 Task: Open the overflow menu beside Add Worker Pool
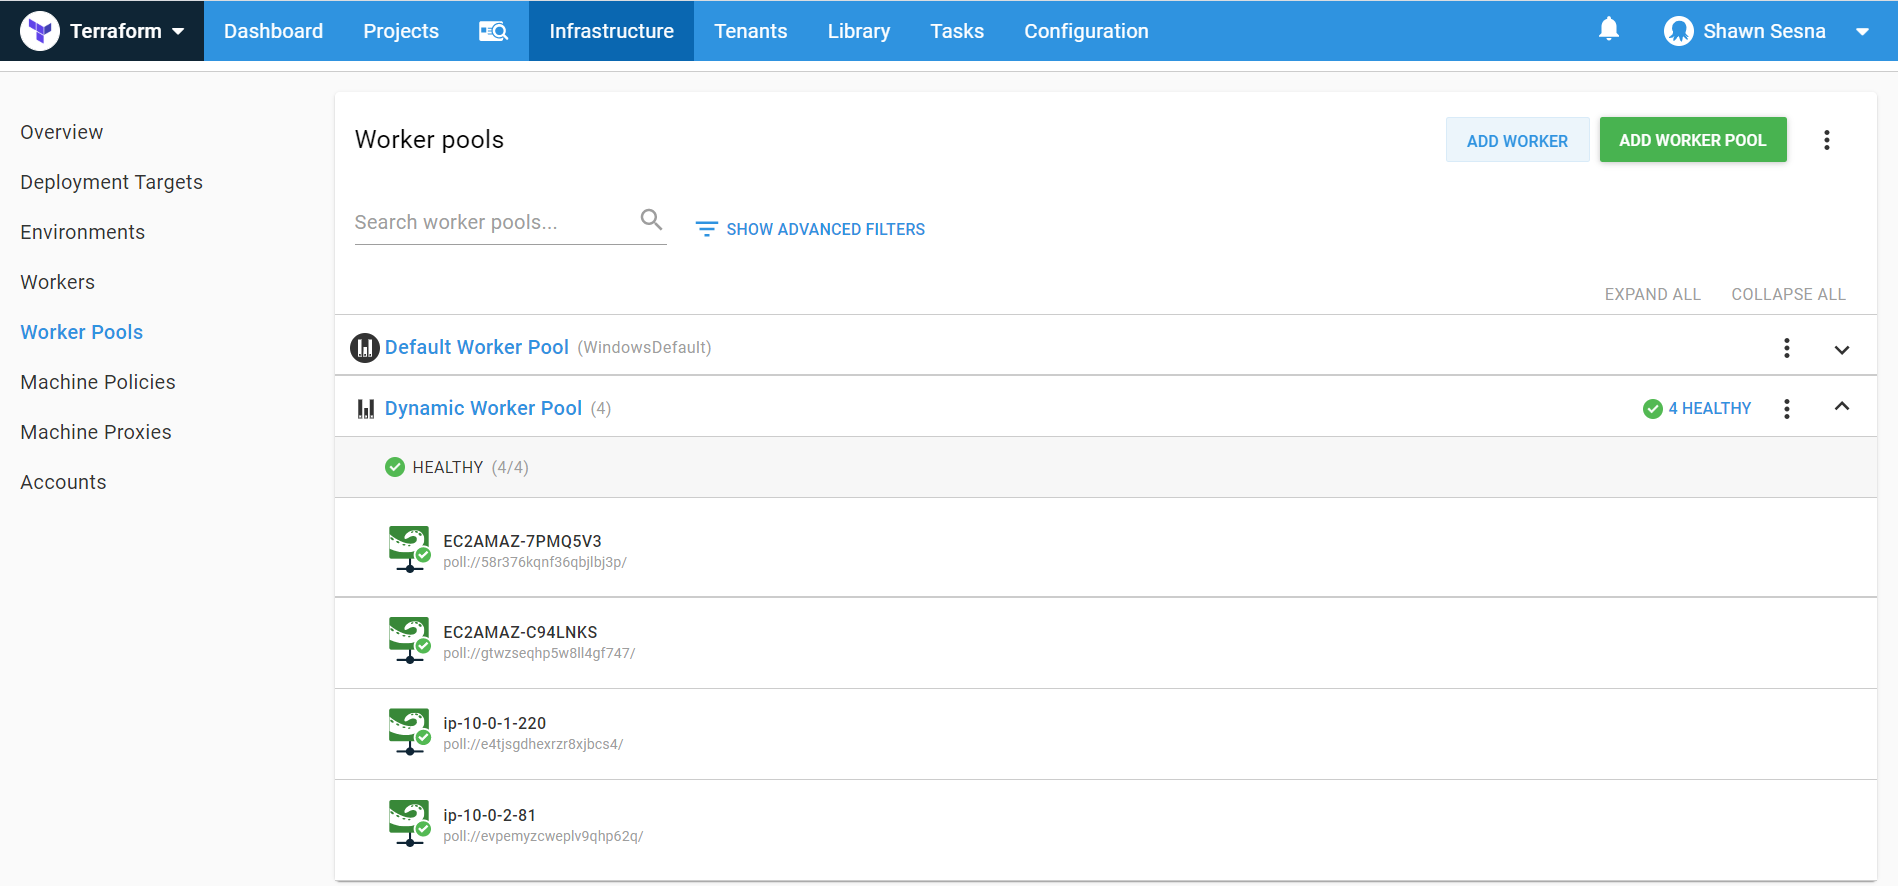click(x=1826, y=140)
